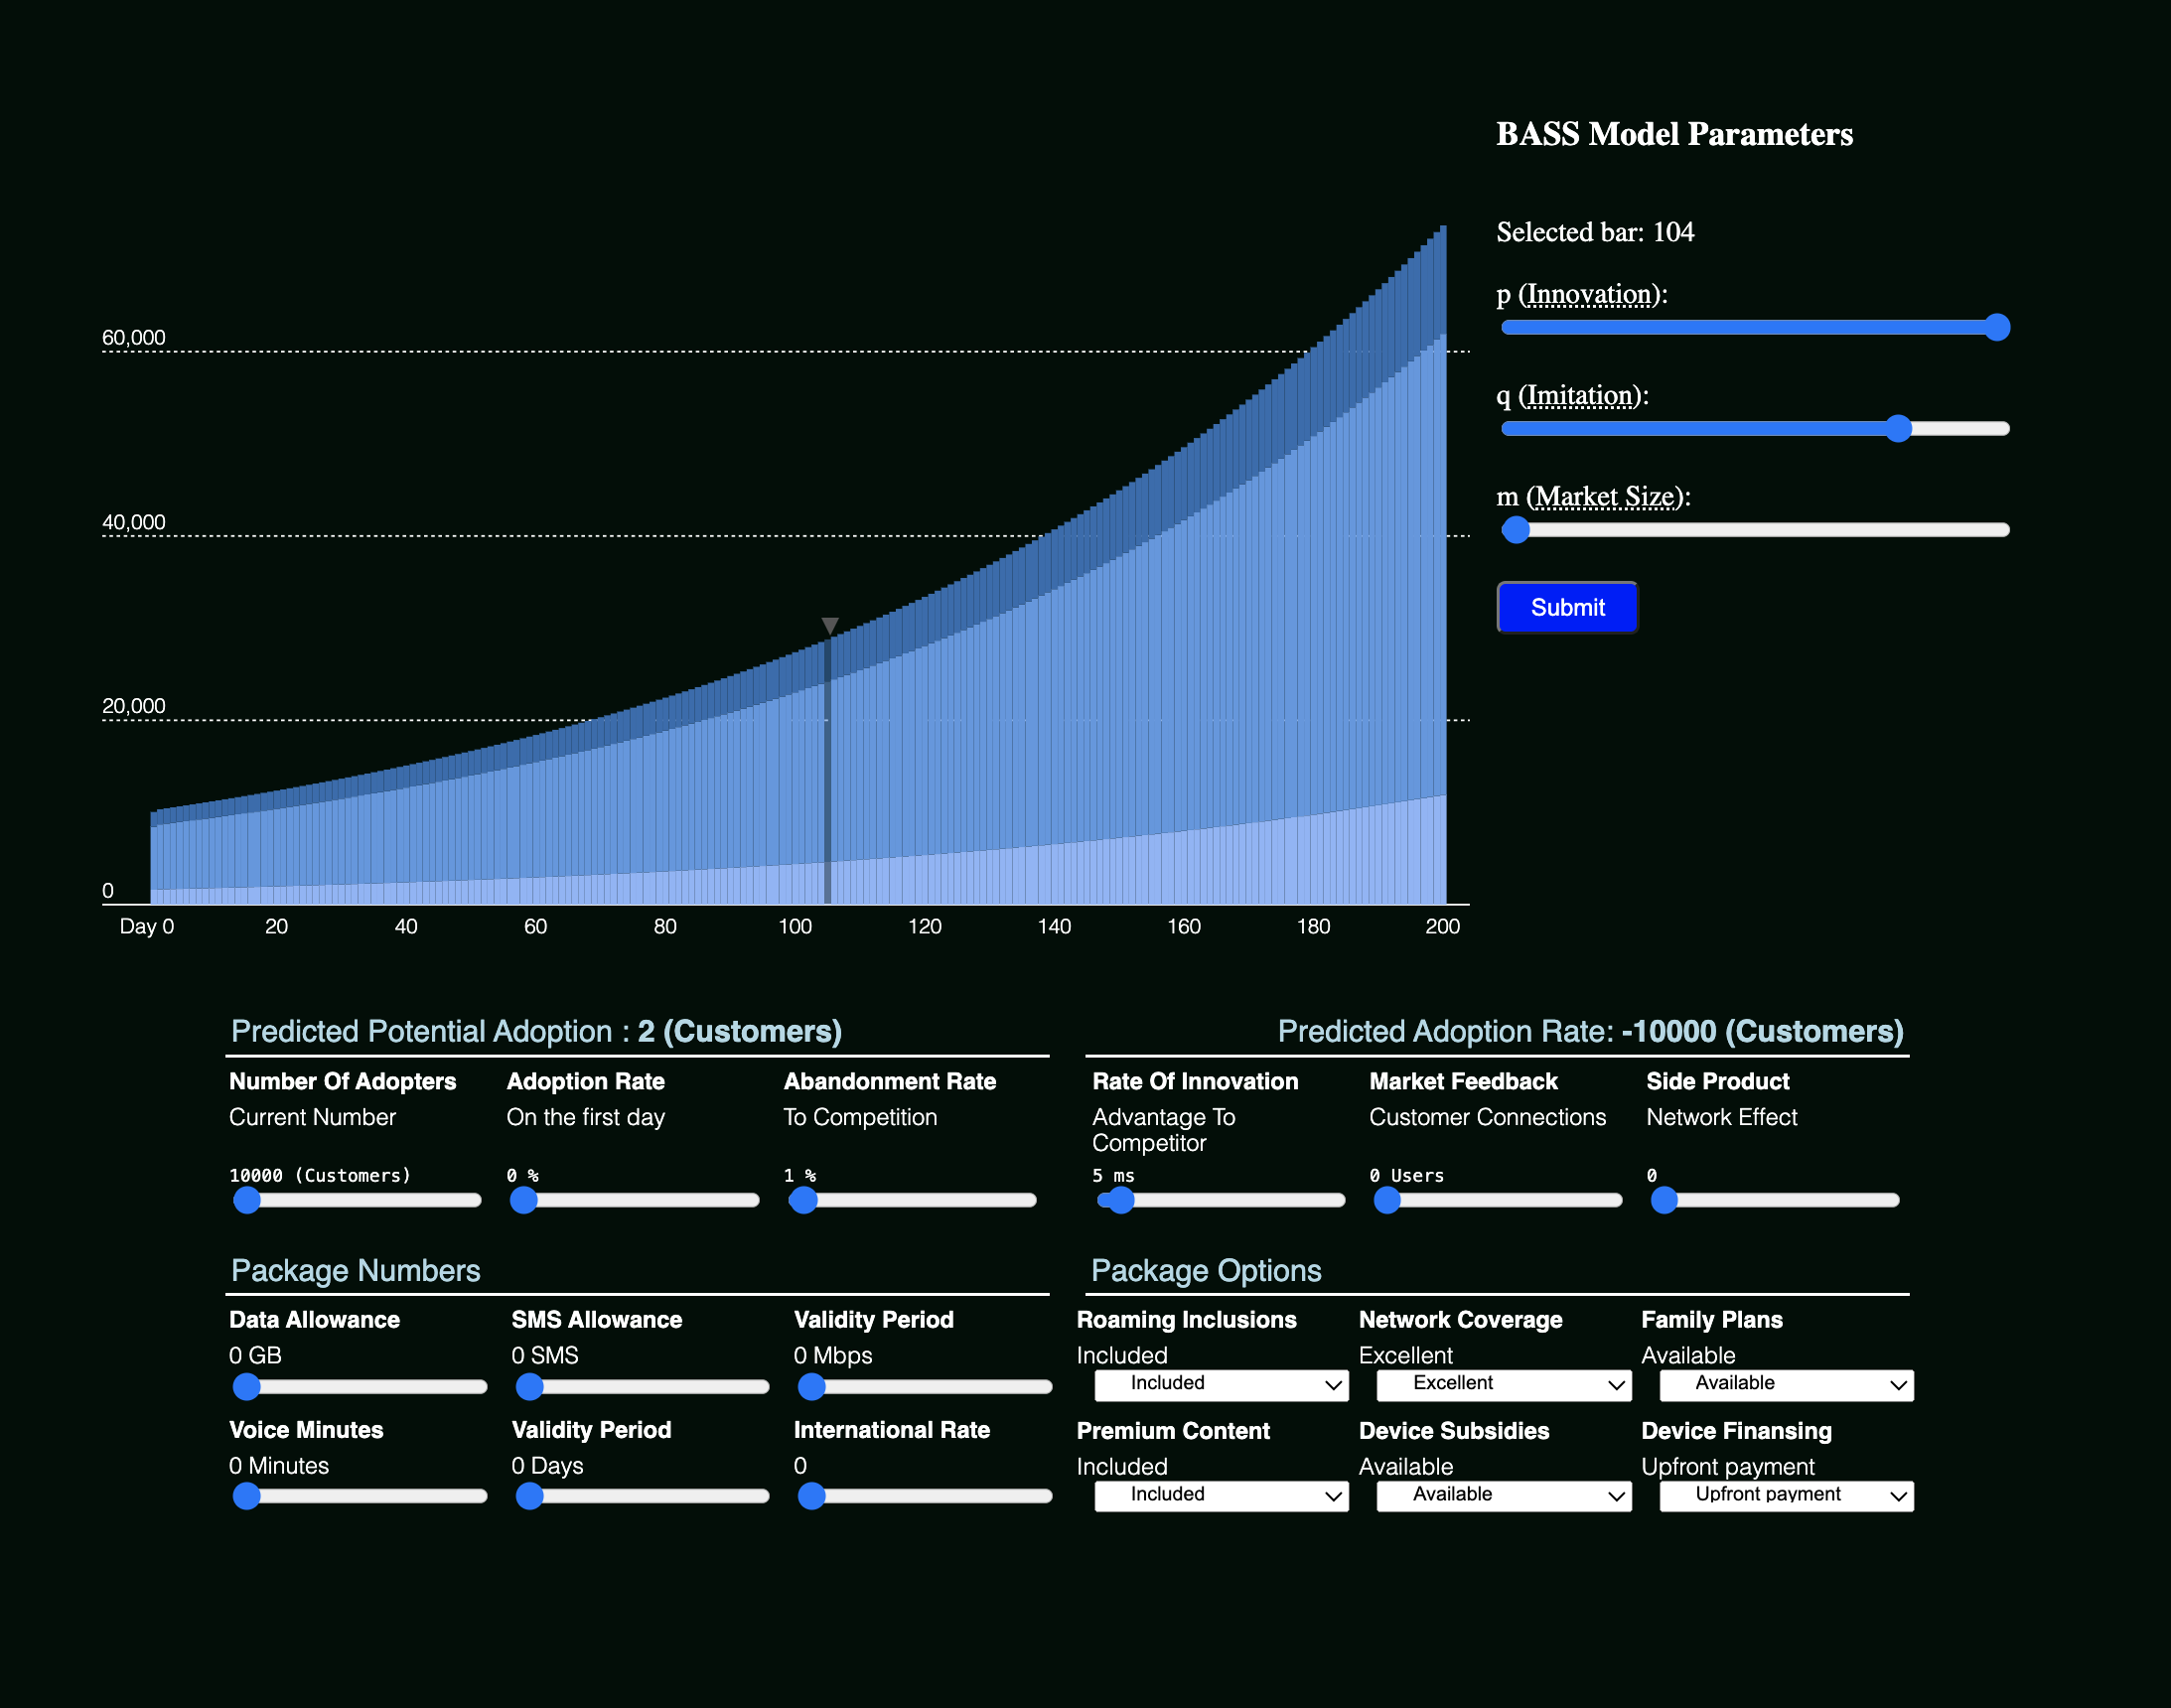Open the Premium Content dropdown
Screen dimensions: 2171x1708
pyautogui.click(x=1221, y=1496)
